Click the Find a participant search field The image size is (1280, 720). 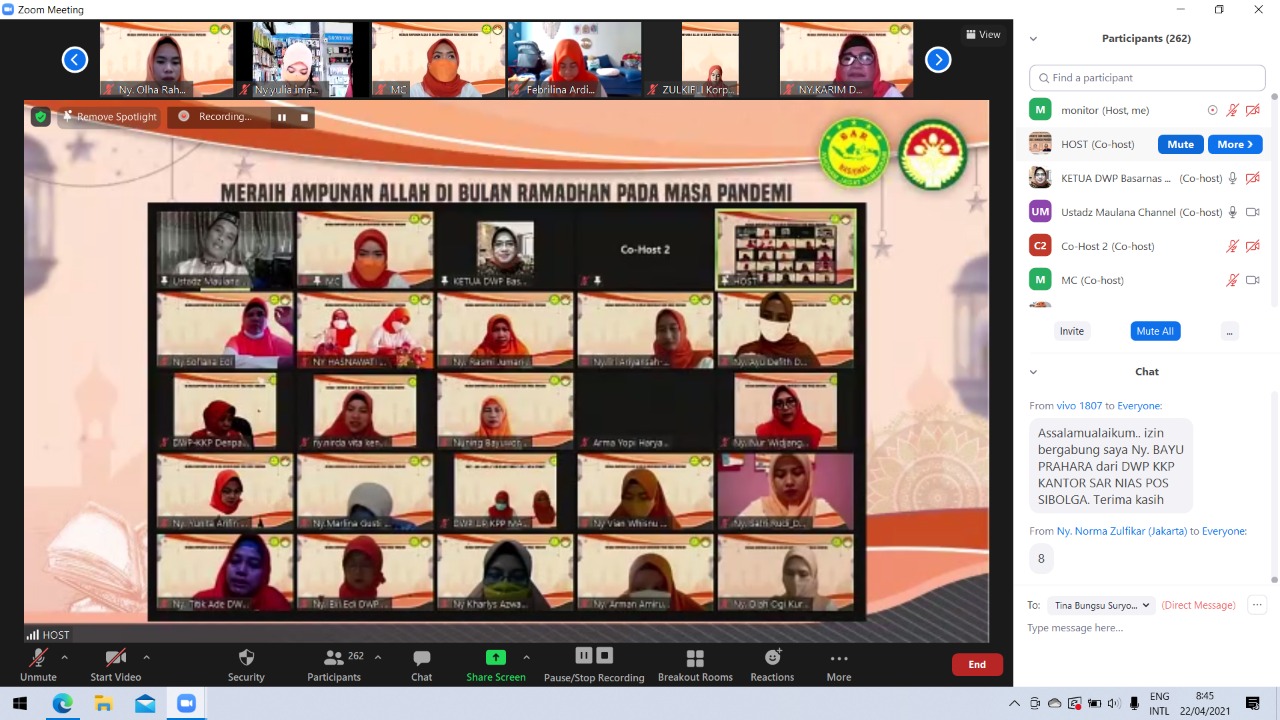coord(1147,78)
